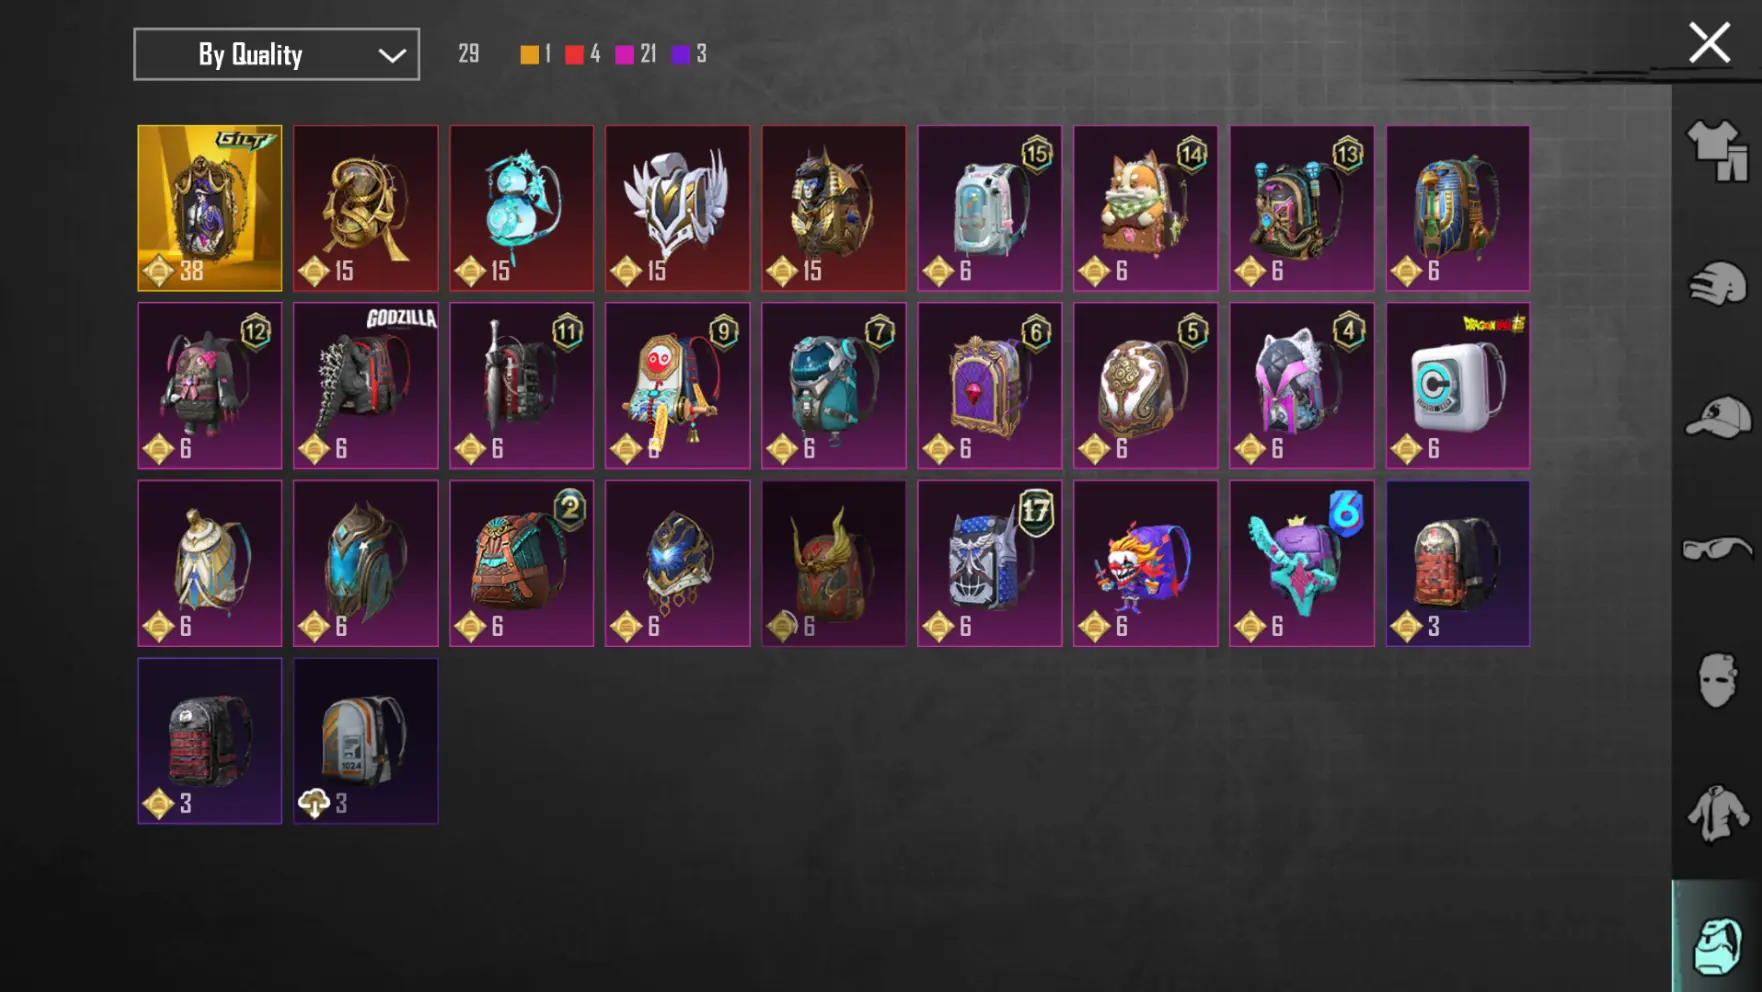The height and width of the screenshot is (992, 1762).
Task: Select the backpack category icon
Action: click(x=1717, y=944)
